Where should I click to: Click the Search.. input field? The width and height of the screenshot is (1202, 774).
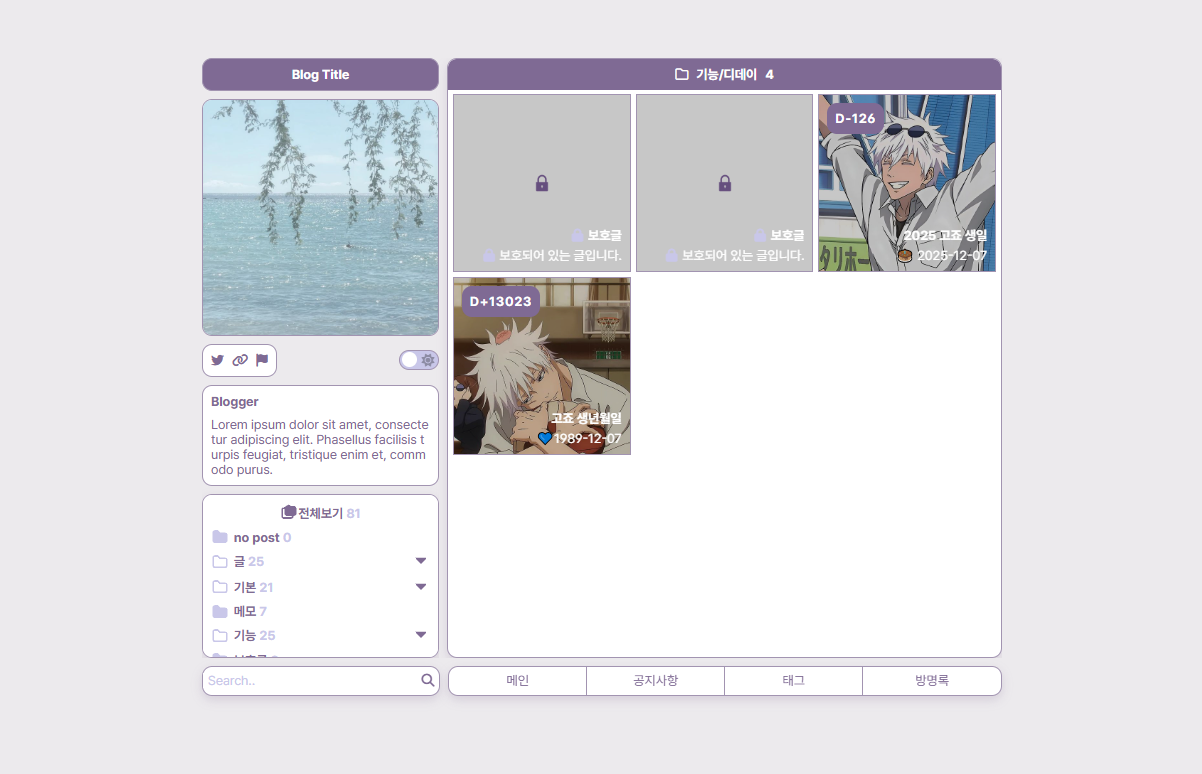[x=311, y=681]
